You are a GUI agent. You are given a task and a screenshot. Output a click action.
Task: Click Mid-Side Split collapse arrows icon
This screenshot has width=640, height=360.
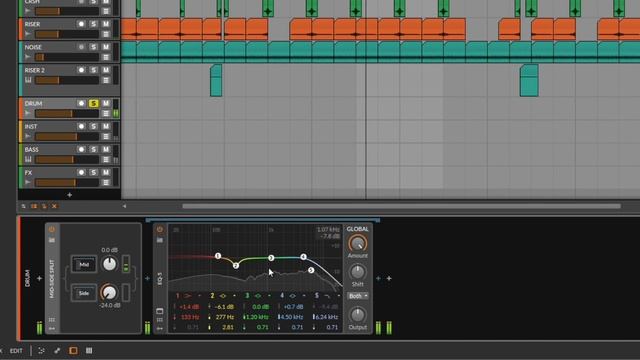(x=51, y=328)
